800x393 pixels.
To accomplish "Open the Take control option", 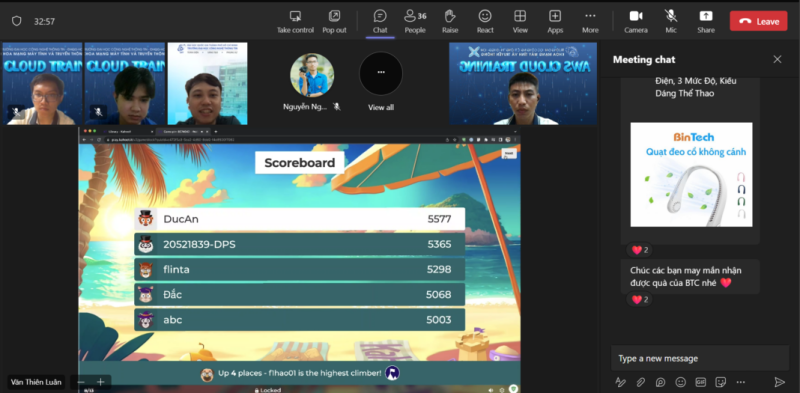I will coord(295,21).
